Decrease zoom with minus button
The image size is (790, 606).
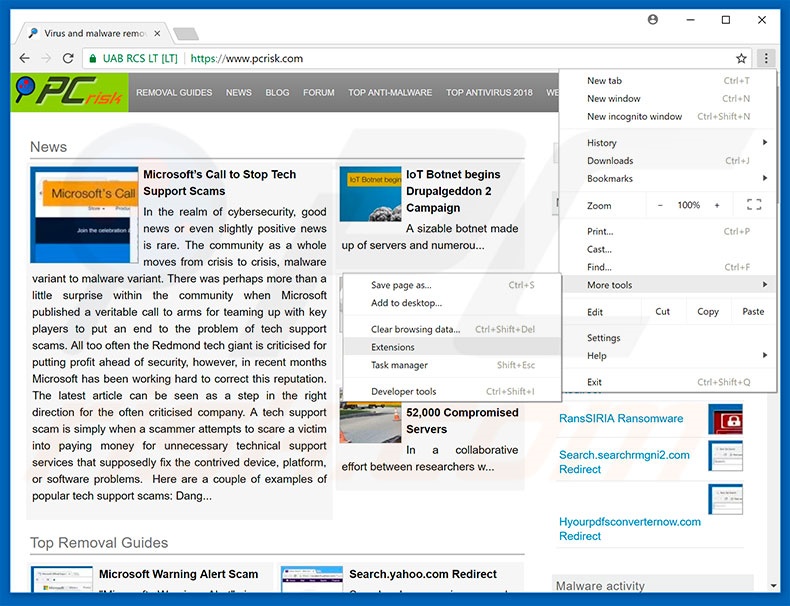tap(660, 205)
